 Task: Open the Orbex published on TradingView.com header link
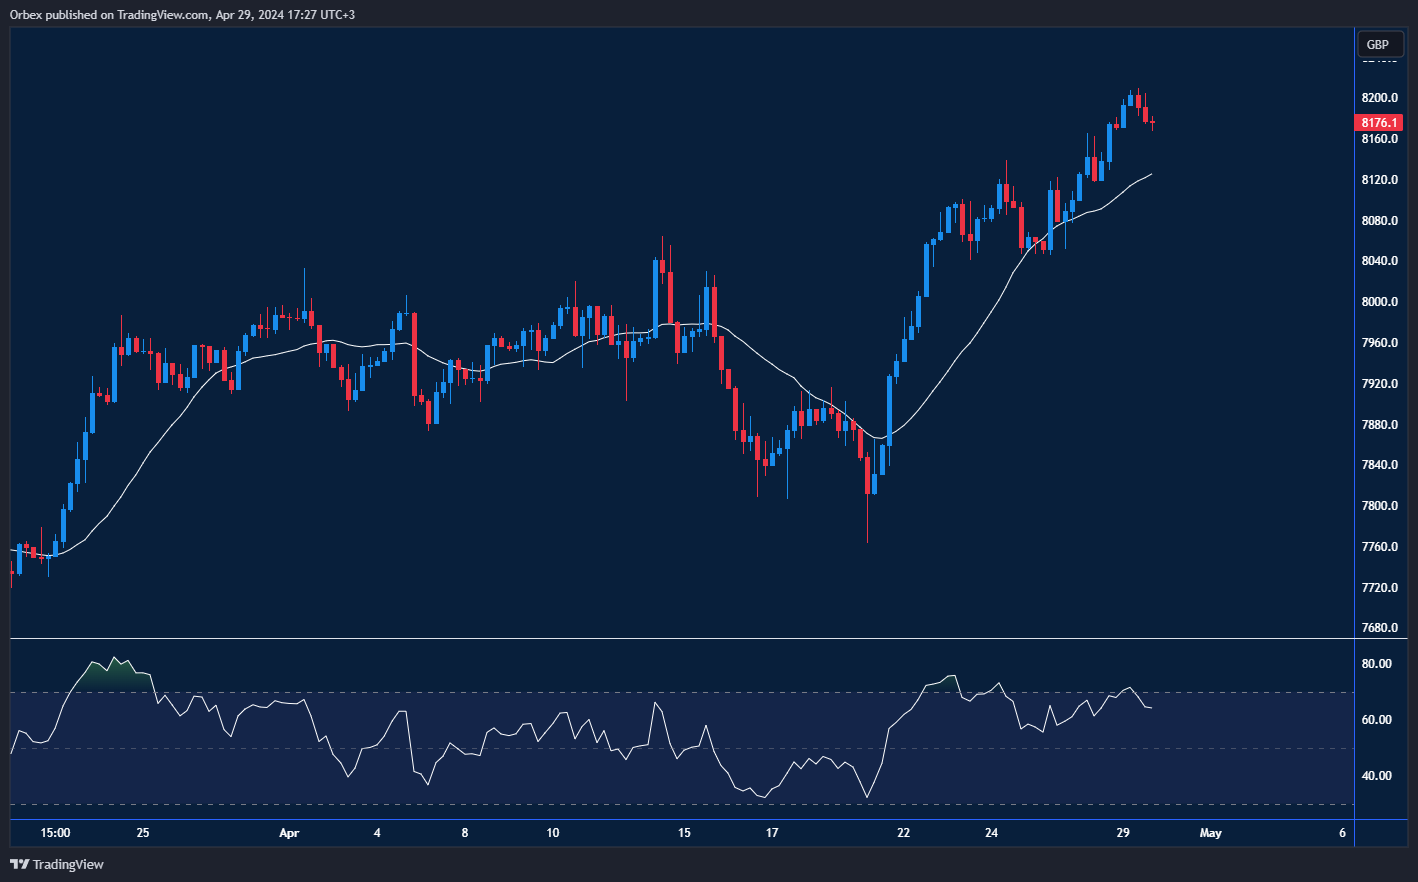[110, 14]
